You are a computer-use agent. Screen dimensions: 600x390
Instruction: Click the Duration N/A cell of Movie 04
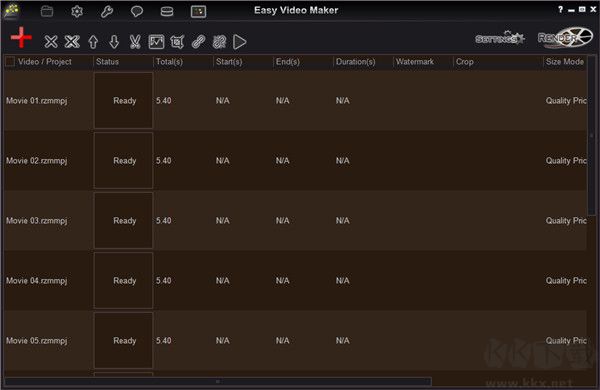point(342,281)
